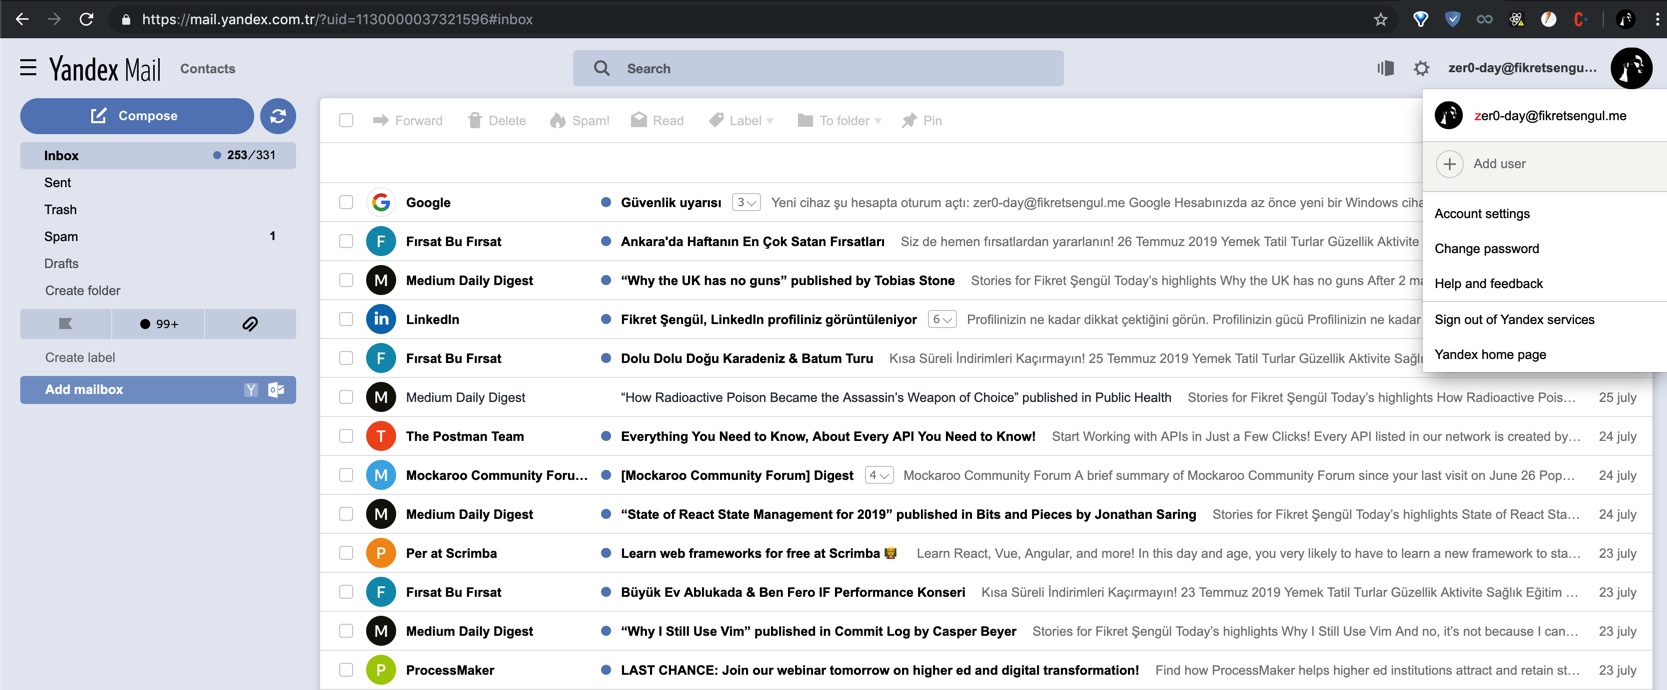The height and width of the screenshot is (690, 1667).
Task: Click Create label link
Action: 80,358
